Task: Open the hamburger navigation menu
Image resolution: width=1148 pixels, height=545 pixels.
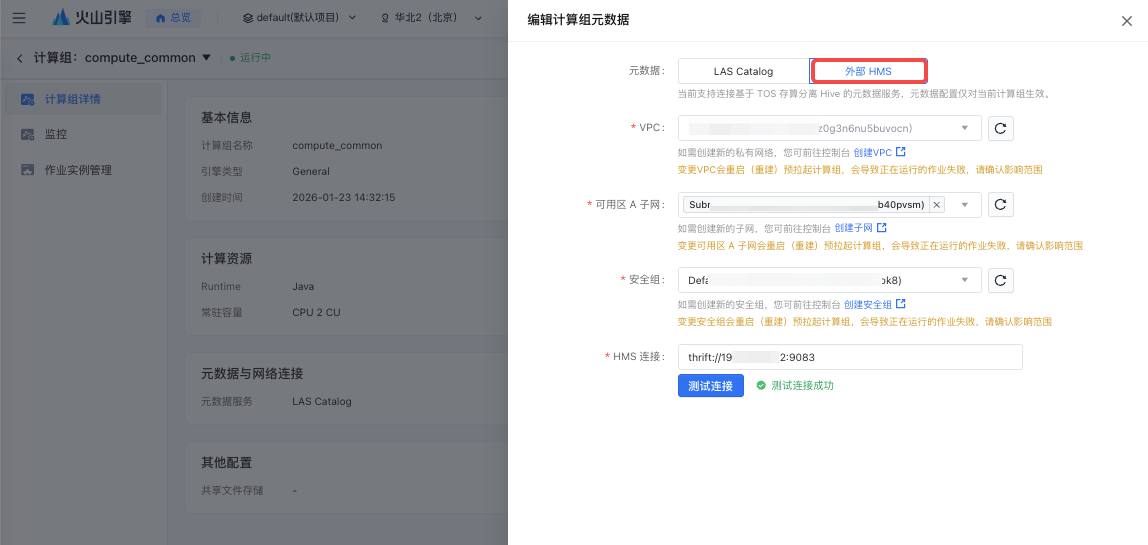Action: [19, 18]
